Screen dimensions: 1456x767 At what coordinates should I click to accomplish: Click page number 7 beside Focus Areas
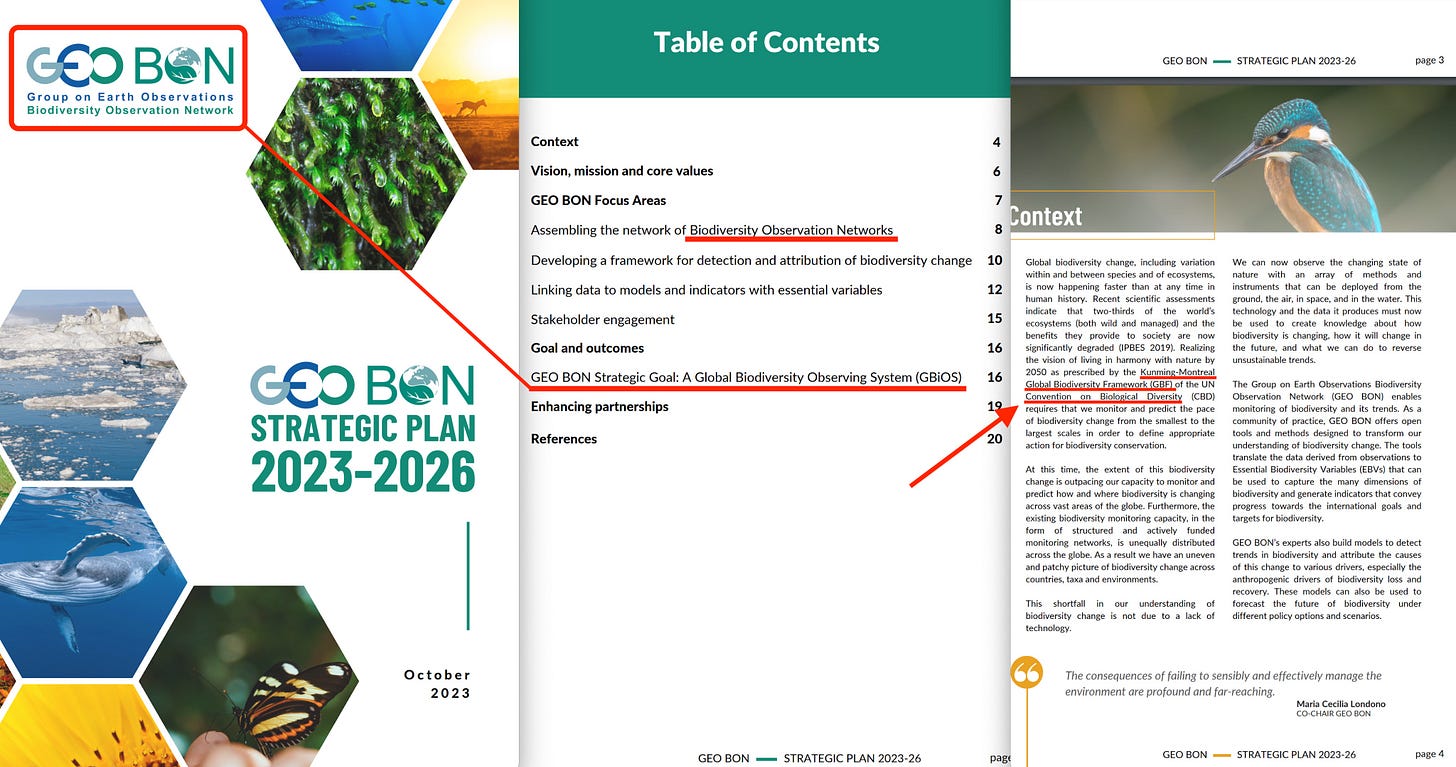tap(997, 200)
